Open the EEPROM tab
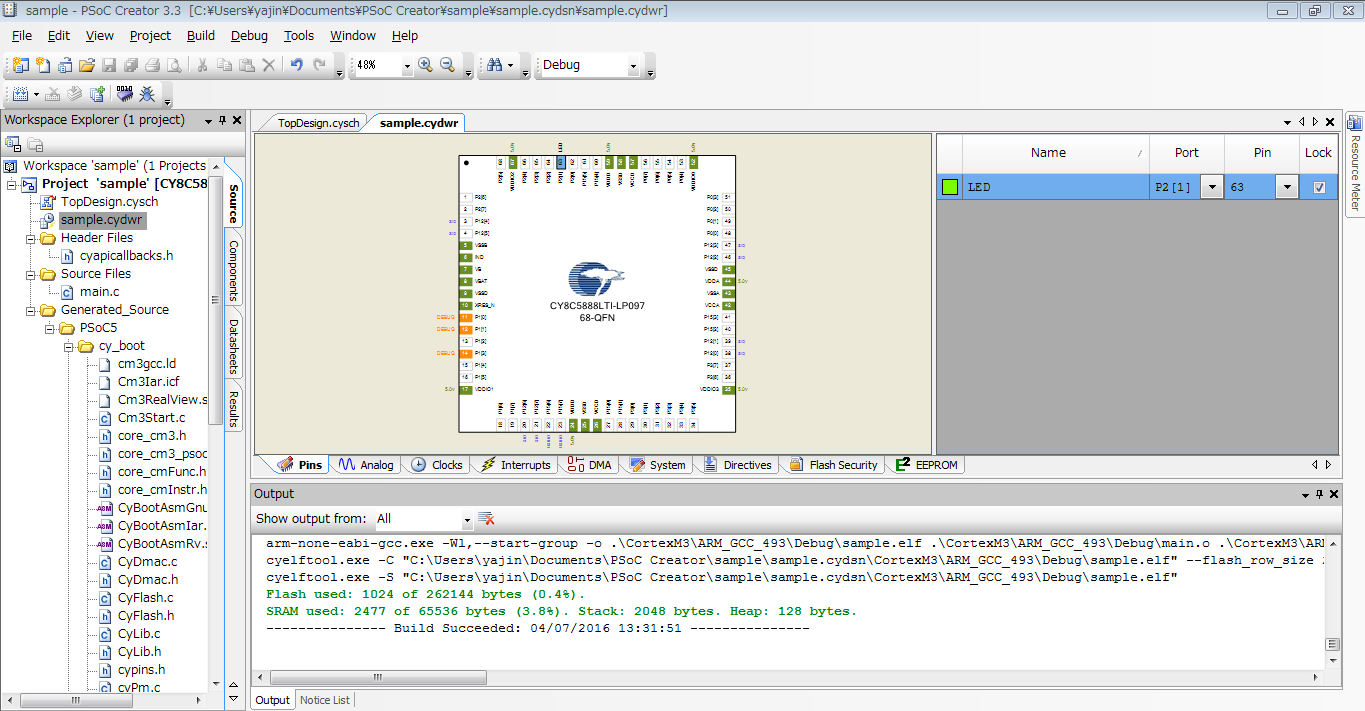This screenshot has width=1365, height=711. click(x=927, y=465)
